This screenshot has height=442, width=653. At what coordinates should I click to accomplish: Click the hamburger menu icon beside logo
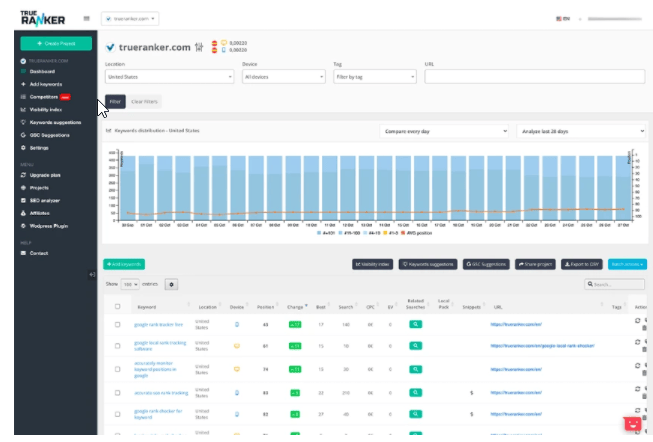pos(86,18)
